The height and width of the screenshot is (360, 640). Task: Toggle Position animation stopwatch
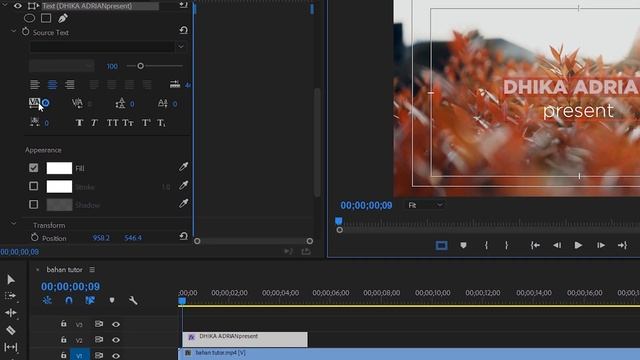[x=34, y=237]
